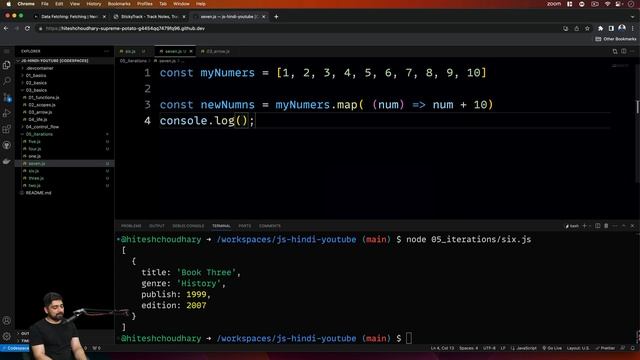640x360 pixels.
Task: Click the Accounts icon in activity bar
Action: click(x=7, y=321)
